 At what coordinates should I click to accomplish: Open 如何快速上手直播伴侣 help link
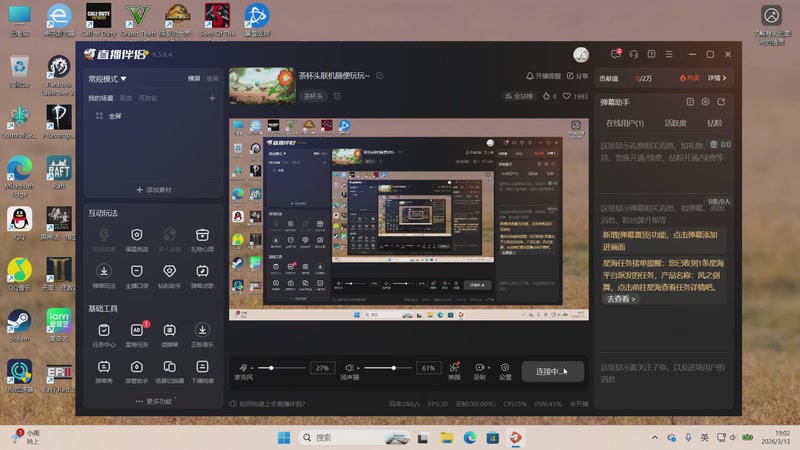click(267, 404)
